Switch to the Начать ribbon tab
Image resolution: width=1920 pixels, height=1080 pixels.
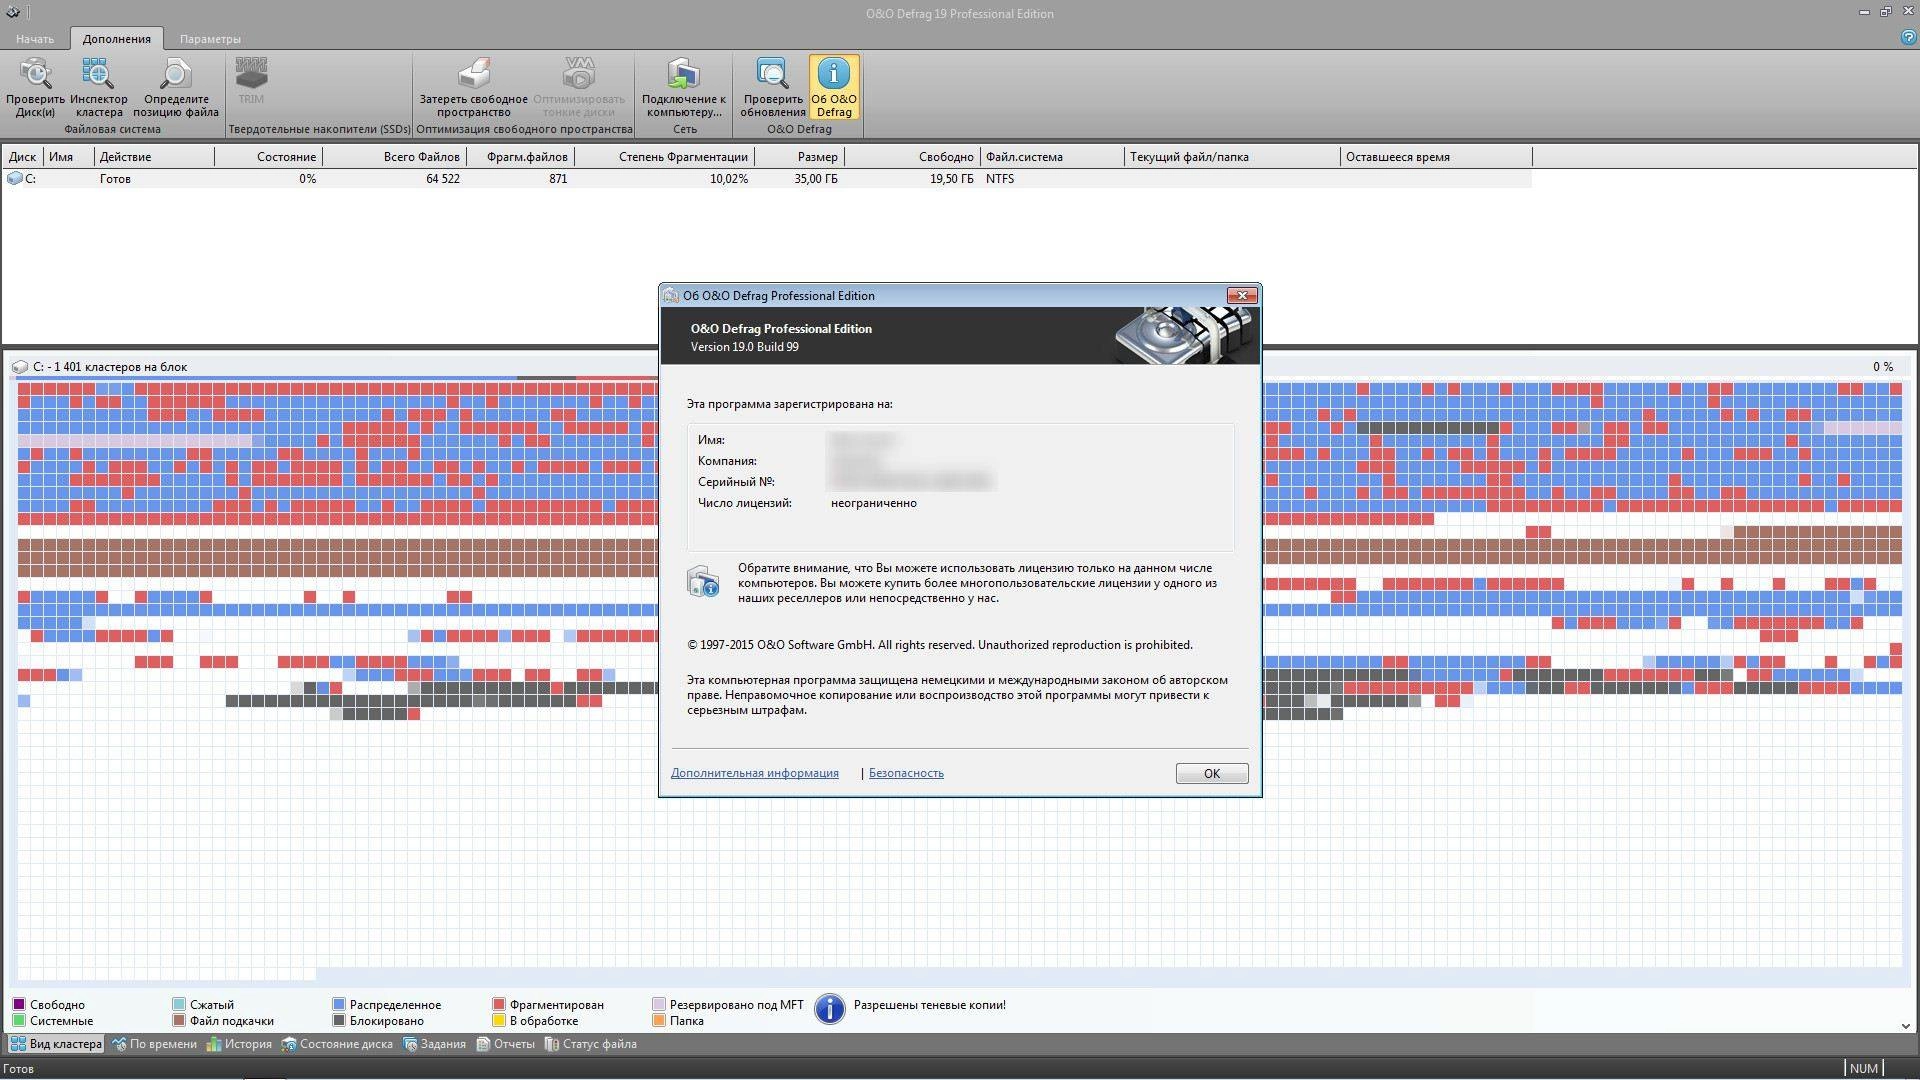[x=35, y=39]
